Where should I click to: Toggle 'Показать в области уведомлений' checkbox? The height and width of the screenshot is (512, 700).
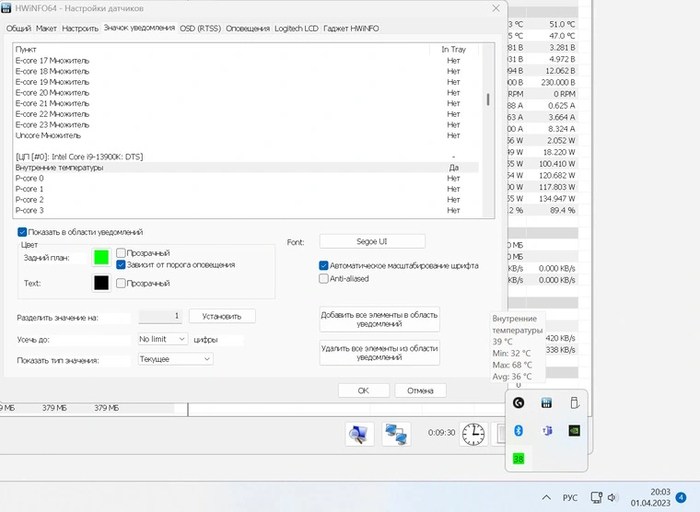click(x=22, y=232)
